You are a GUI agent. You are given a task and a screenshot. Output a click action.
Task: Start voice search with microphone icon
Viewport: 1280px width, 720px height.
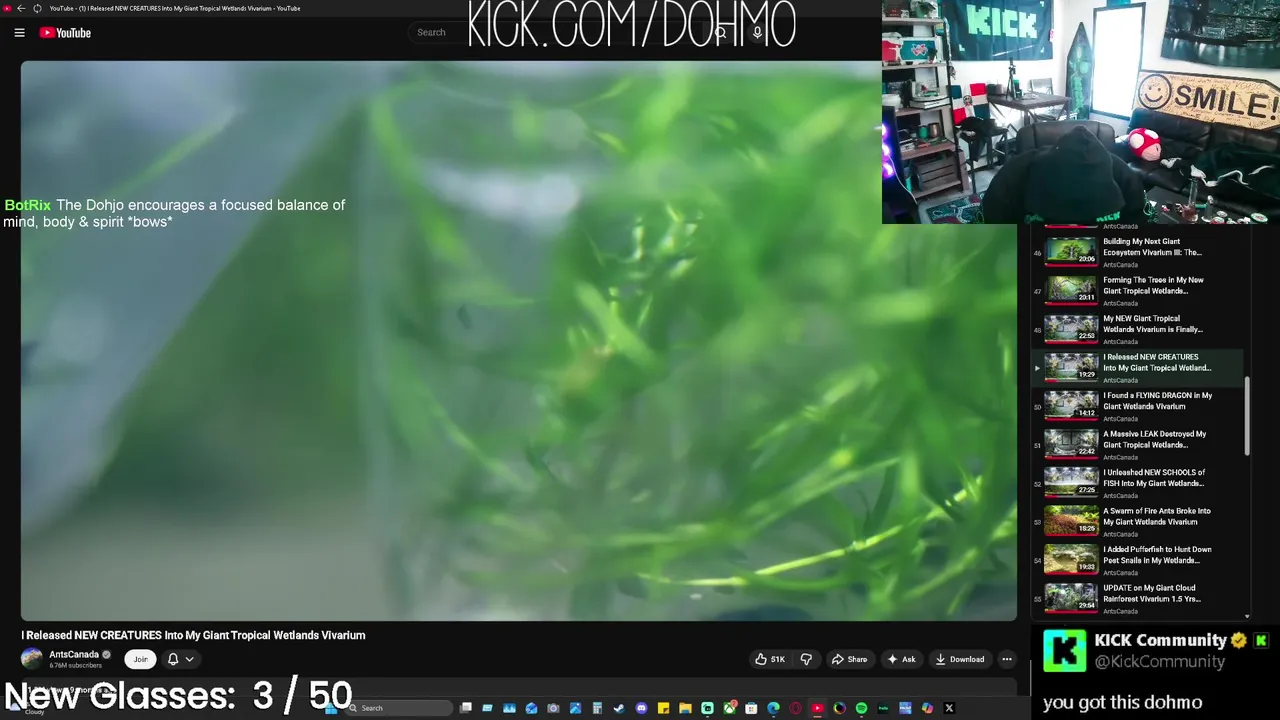coord(757,33)
